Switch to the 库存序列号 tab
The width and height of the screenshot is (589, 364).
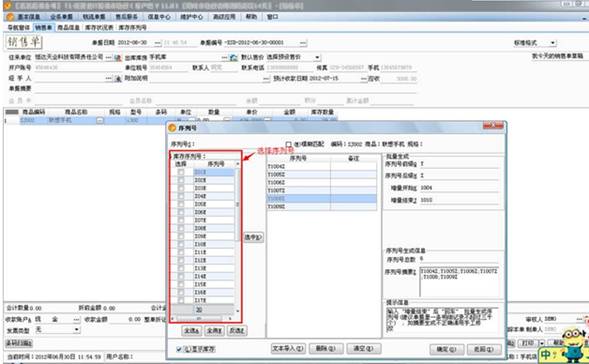(132, 27)
